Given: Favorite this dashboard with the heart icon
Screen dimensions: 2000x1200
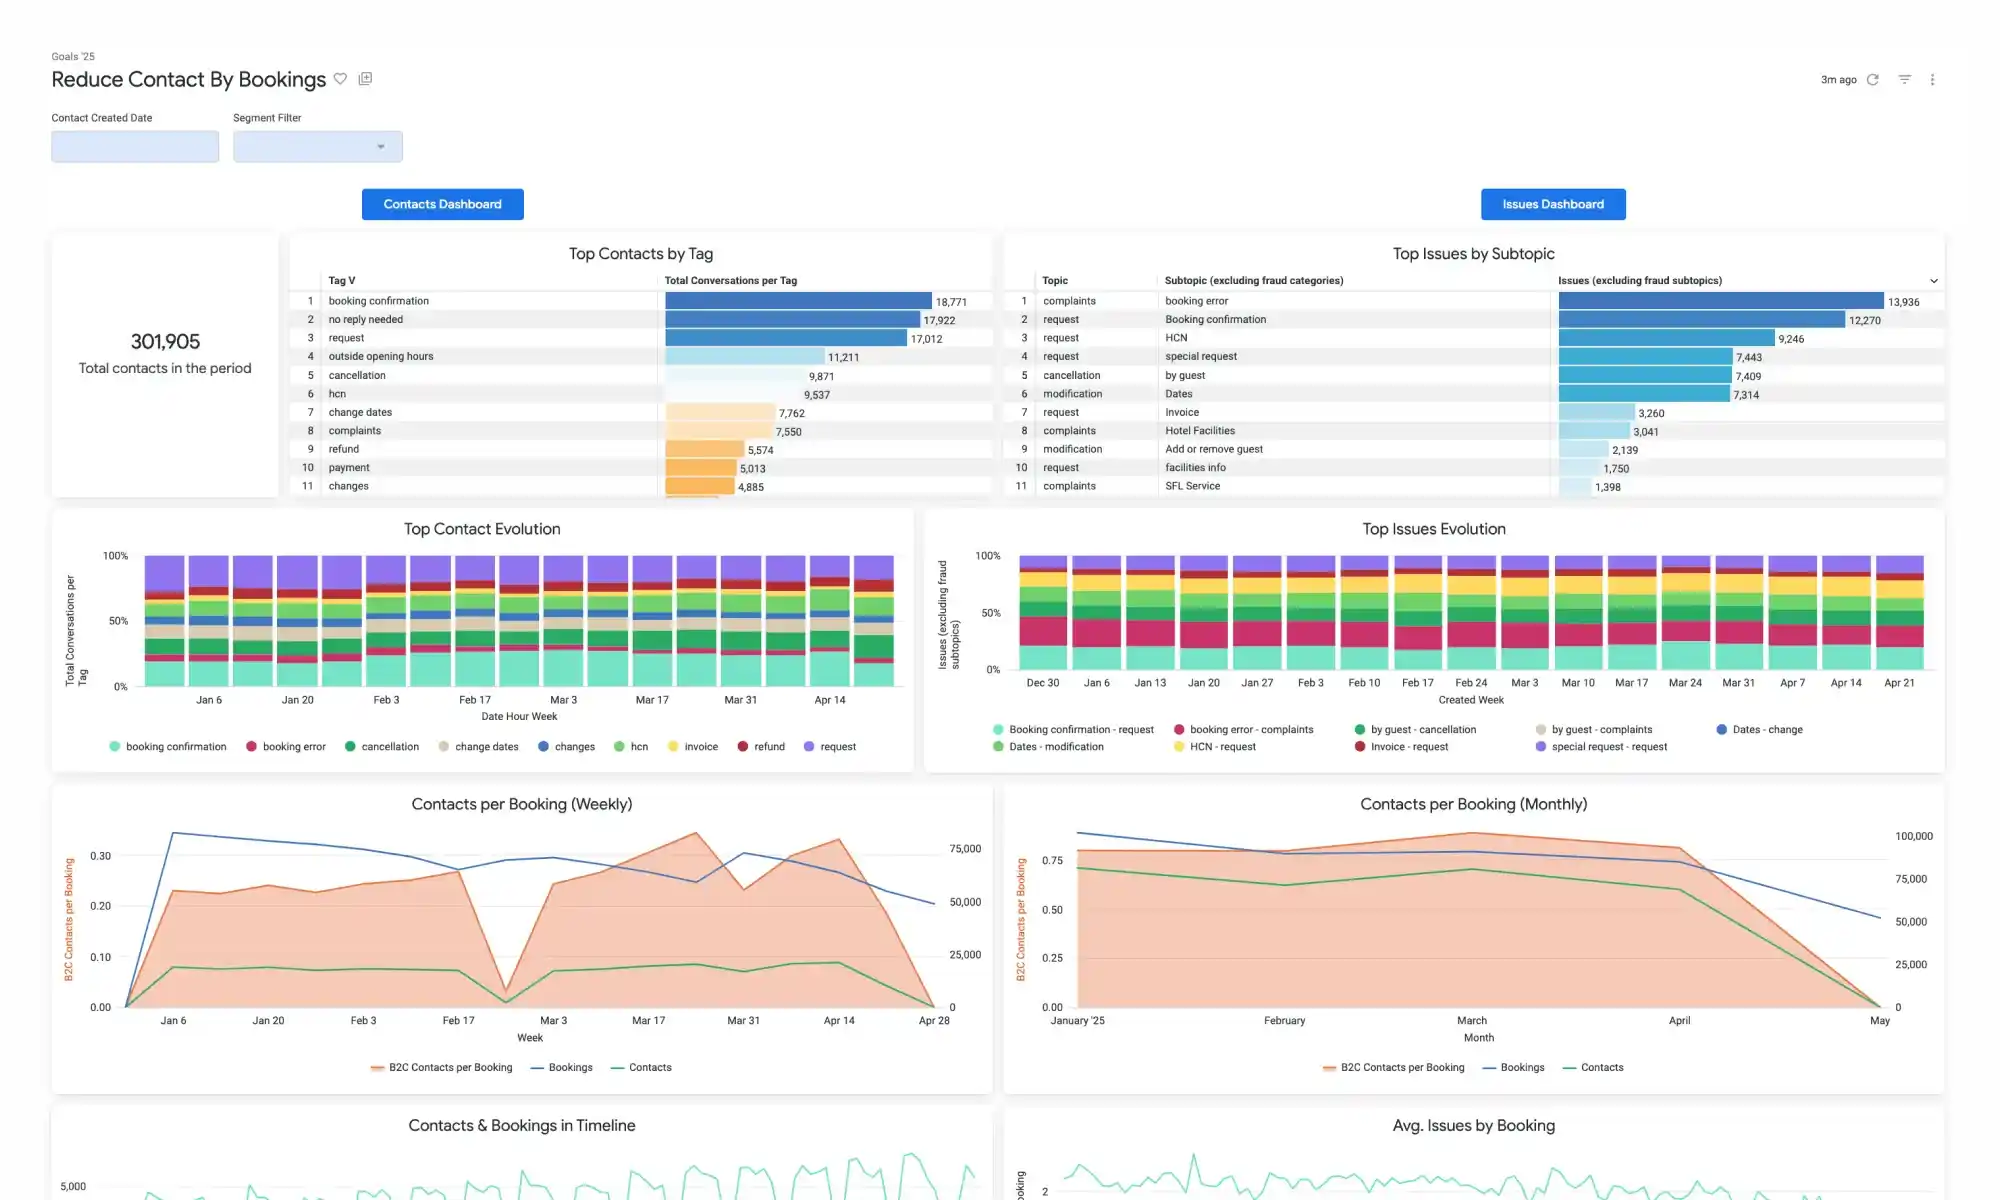Looking at the screenshot, I should click(340, 79).
